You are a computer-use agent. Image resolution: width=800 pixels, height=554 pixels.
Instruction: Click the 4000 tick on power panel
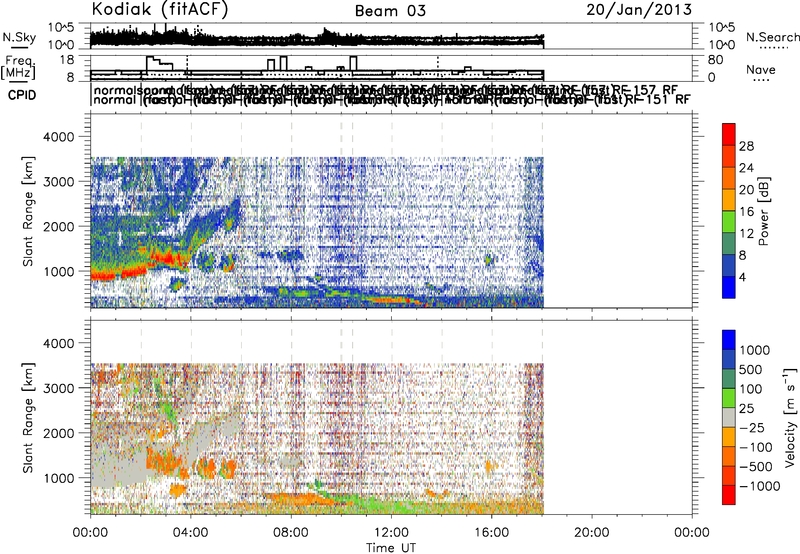pos(58,137)
